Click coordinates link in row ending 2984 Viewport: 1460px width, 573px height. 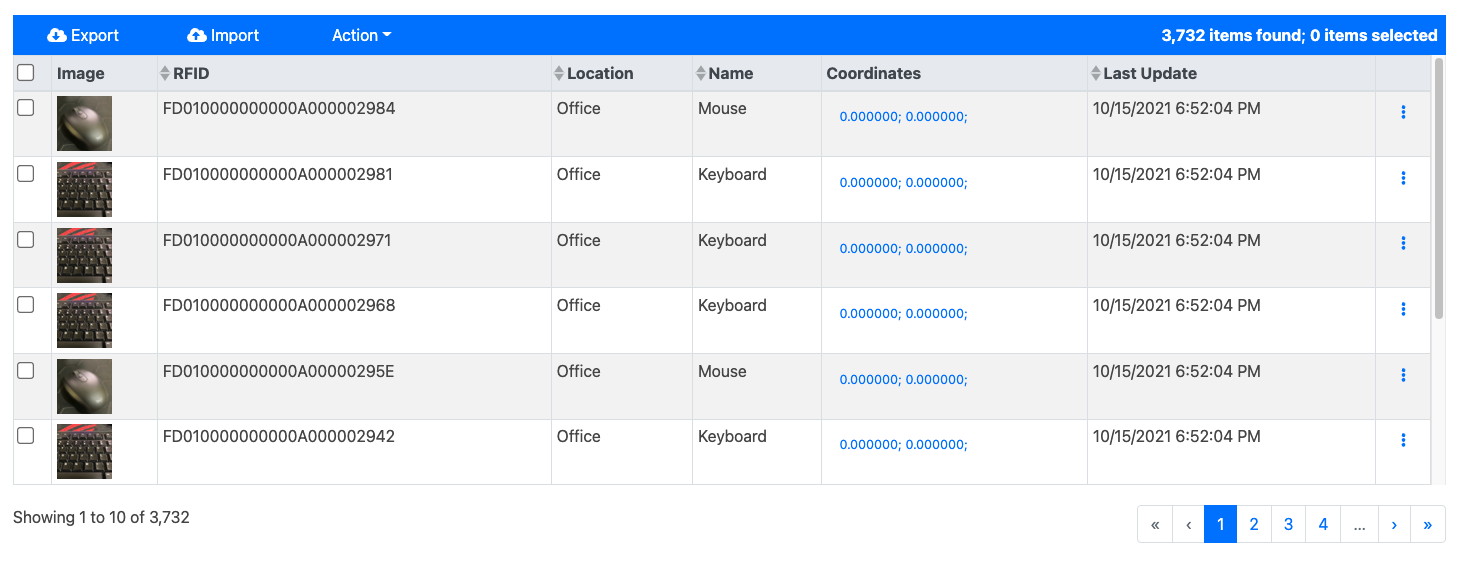[x=903, y=117]
